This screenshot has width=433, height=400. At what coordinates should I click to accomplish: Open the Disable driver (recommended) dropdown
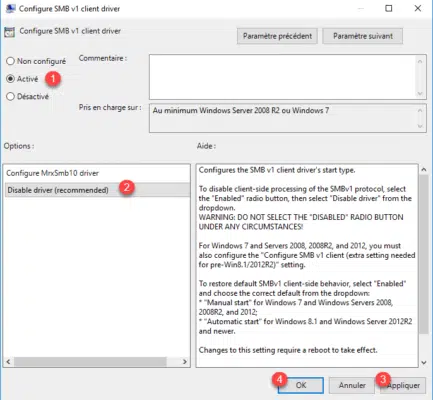97,190
